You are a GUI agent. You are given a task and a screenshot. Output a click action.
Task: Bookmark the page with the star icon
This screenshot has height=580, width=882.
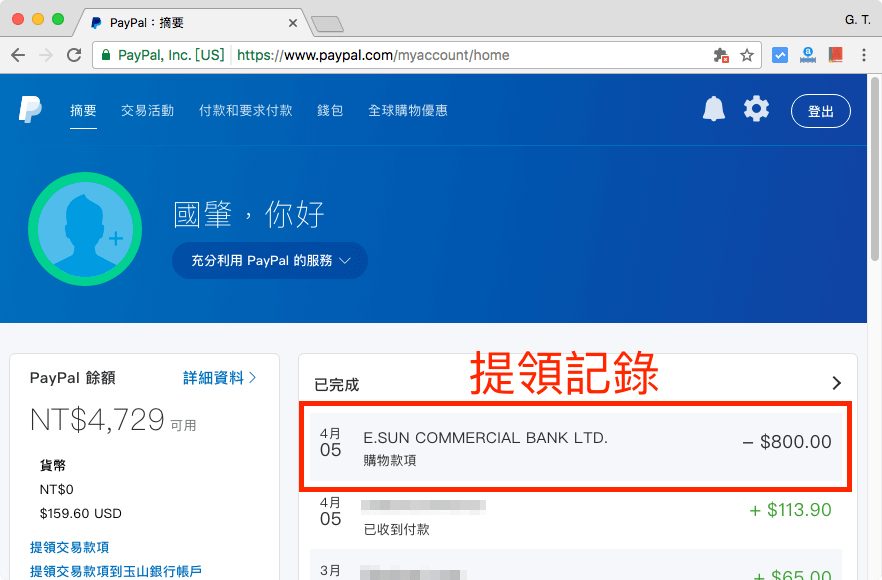point(746,56)
